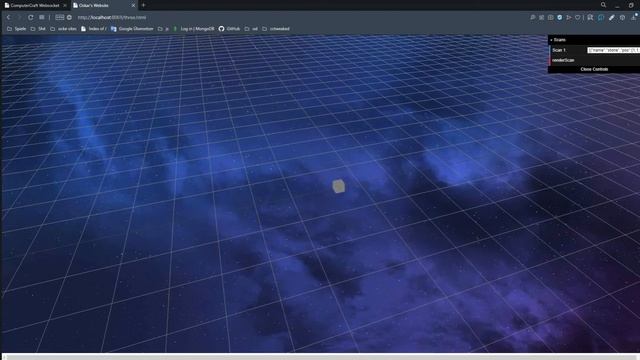Open a new tab with plus button

[143, 5]
